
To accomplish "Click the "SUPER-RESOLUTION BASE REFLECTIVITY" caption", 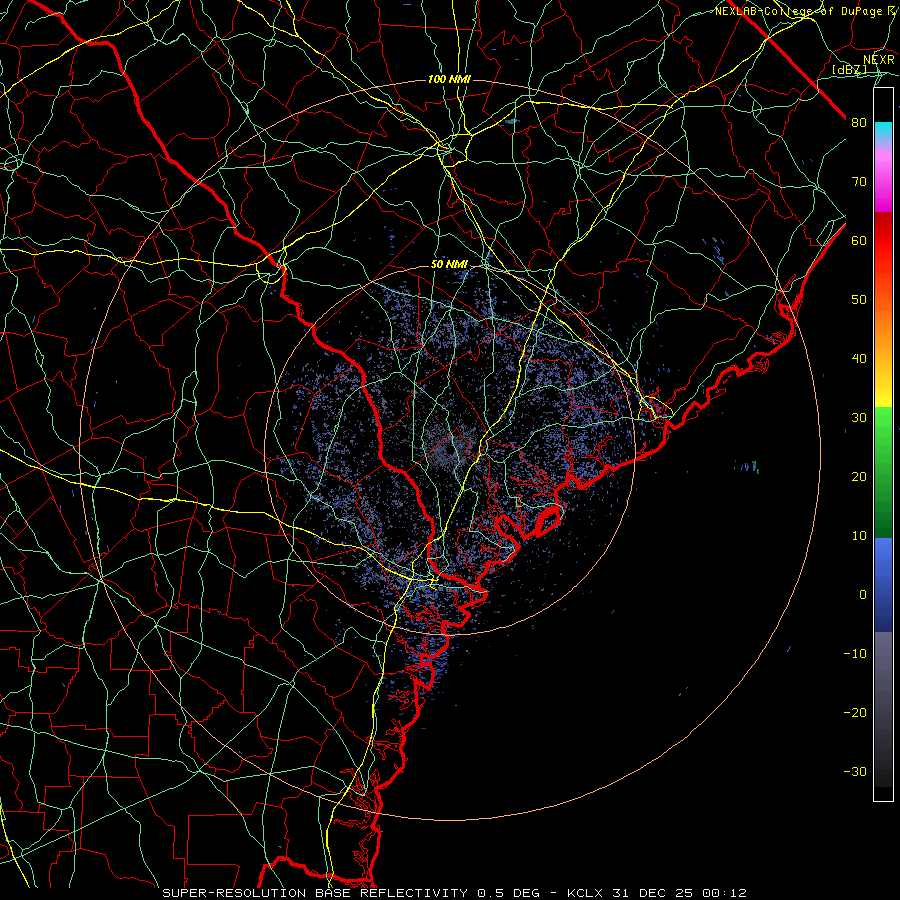I will pos(315,893).
